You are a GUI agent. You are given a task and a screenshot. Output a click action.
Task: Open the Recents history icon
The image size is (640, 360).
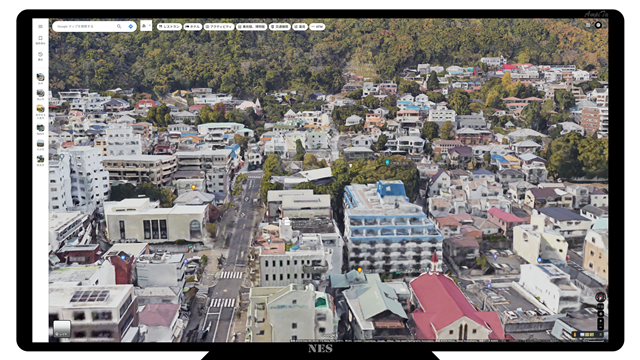coord(40,56)
